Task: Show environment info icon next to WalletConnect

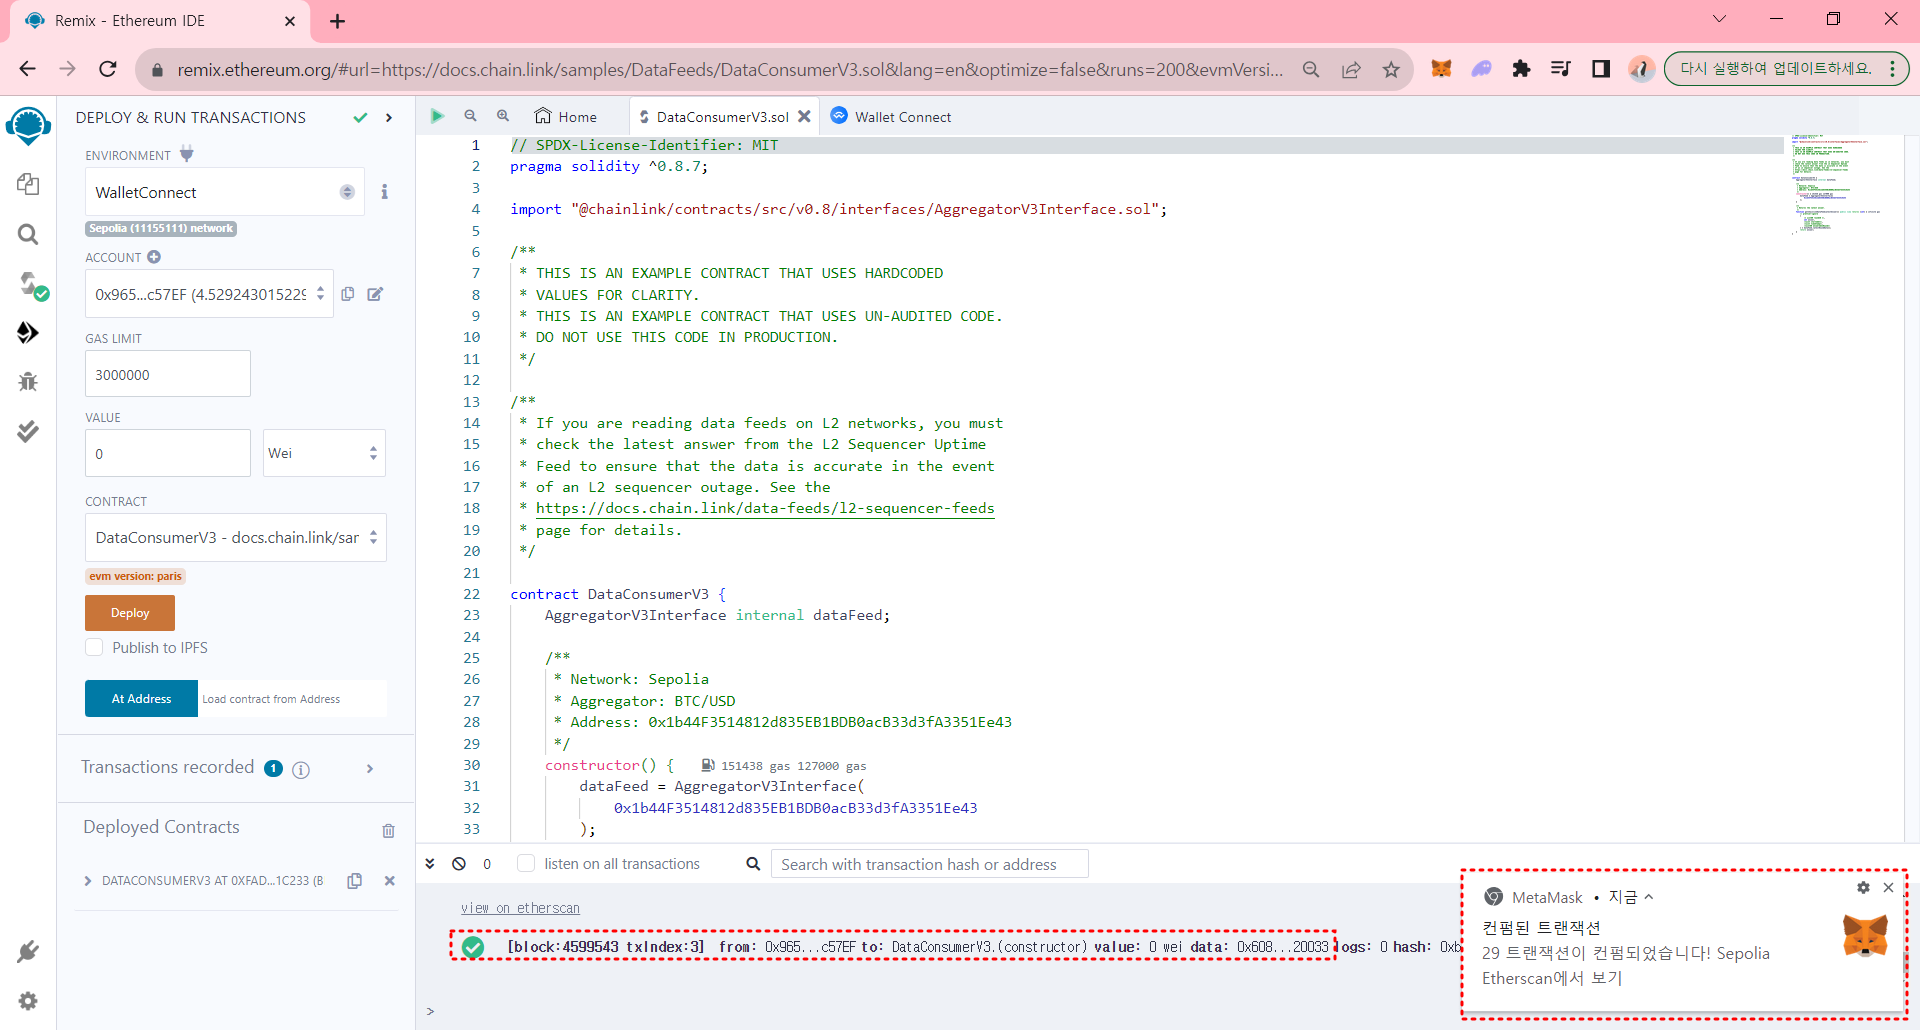Action: (x=384, y=191)
